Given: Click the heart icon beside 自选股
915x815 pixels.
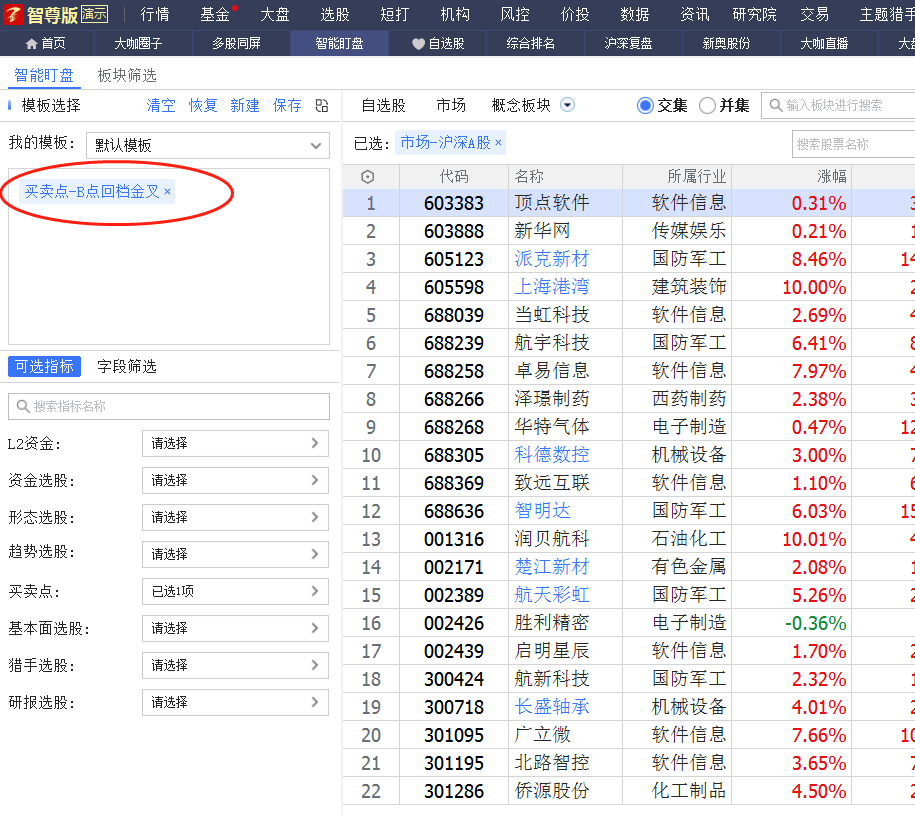Looking at the screenshot, I should (418, 44).
